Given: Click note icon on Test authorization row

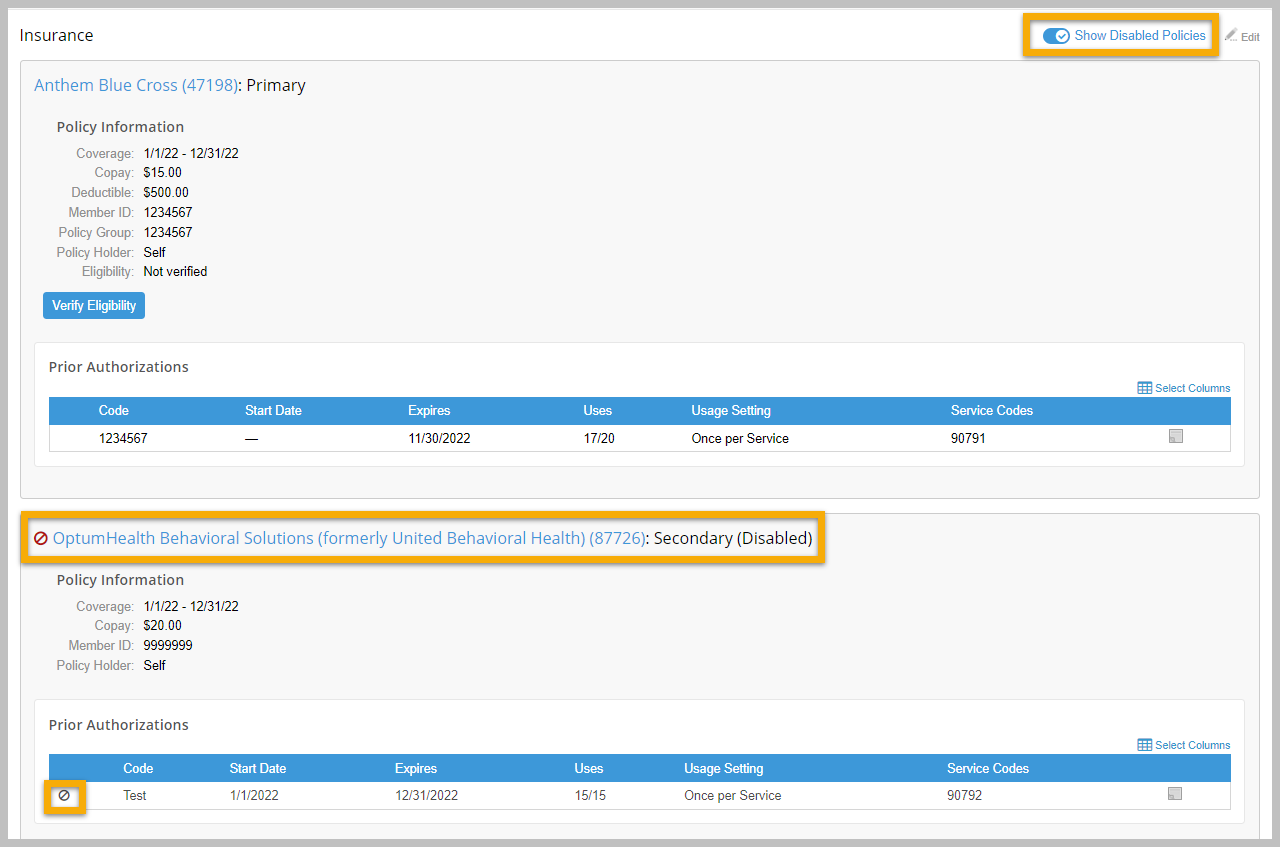Looking at the screenshot, I should click(x=1176, y=794).
